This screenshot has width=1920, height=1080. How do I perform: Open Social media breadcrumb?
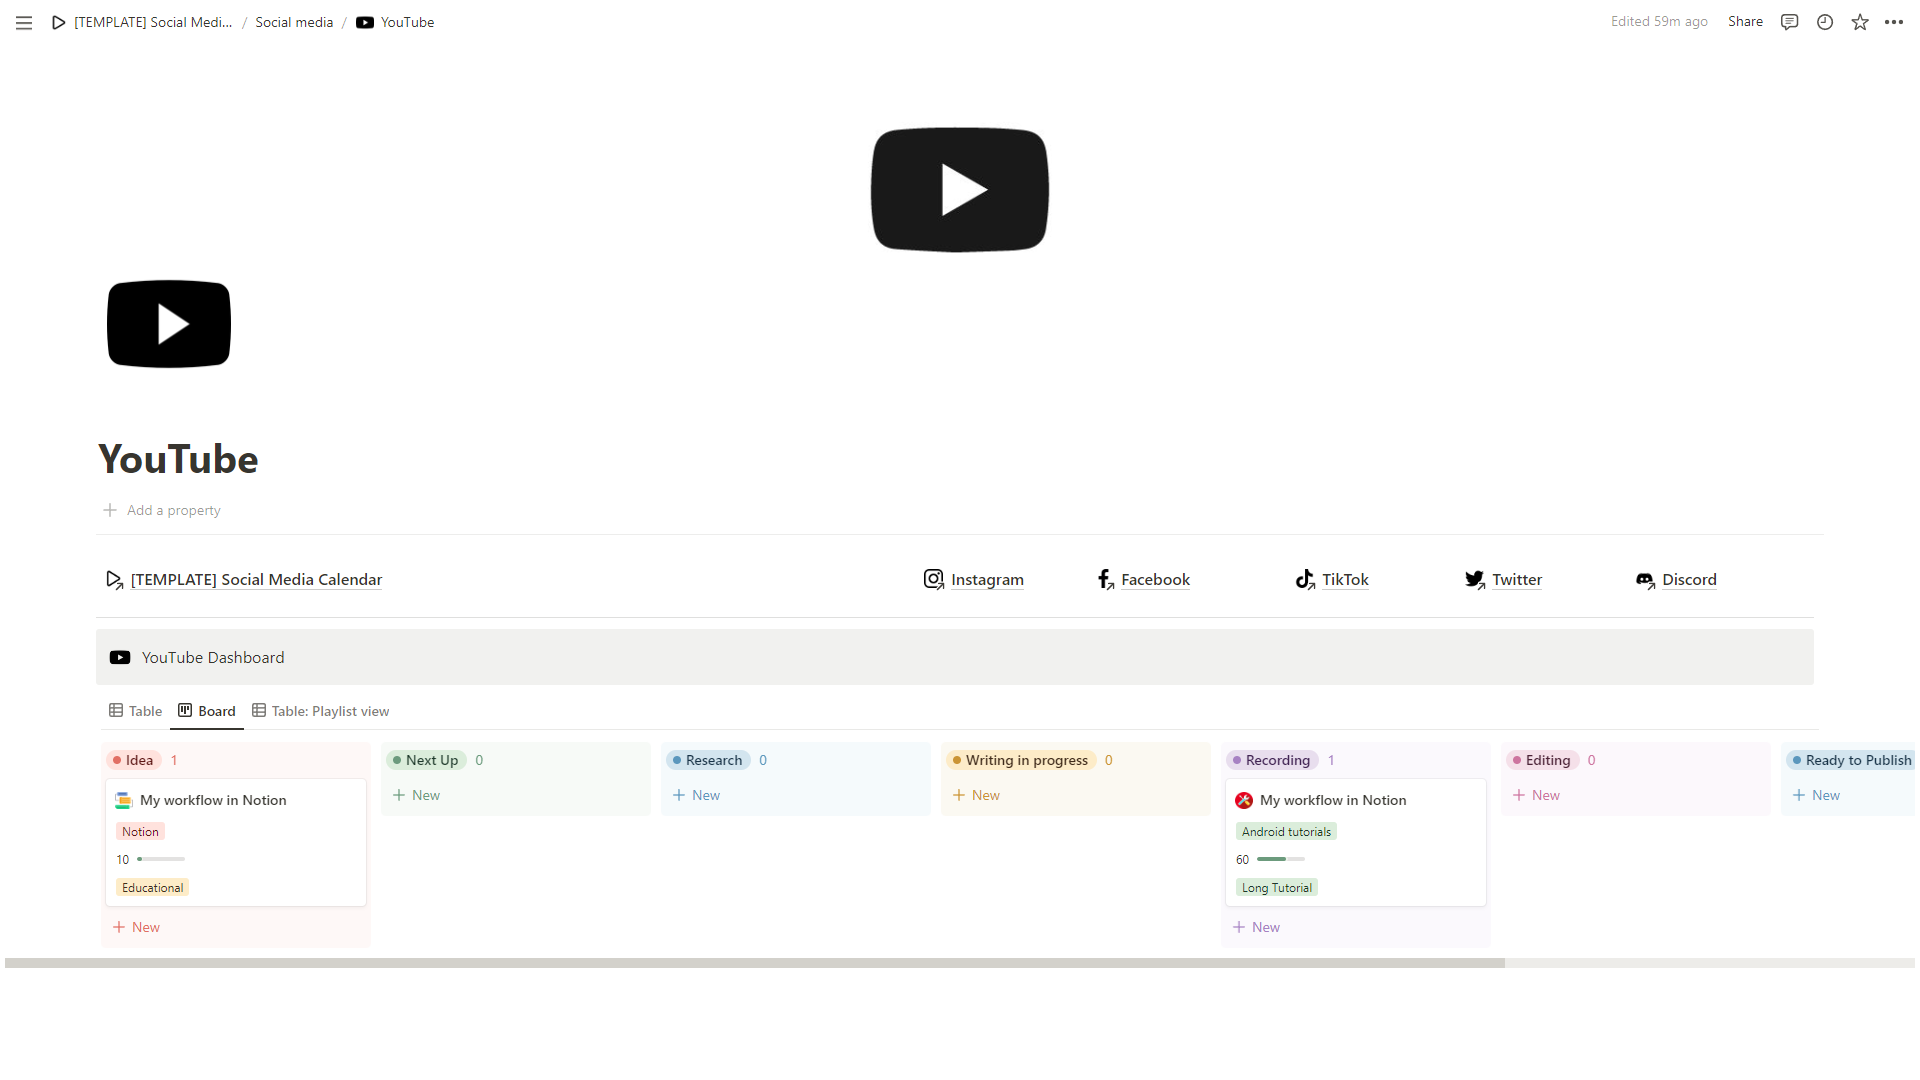[294, 22]
